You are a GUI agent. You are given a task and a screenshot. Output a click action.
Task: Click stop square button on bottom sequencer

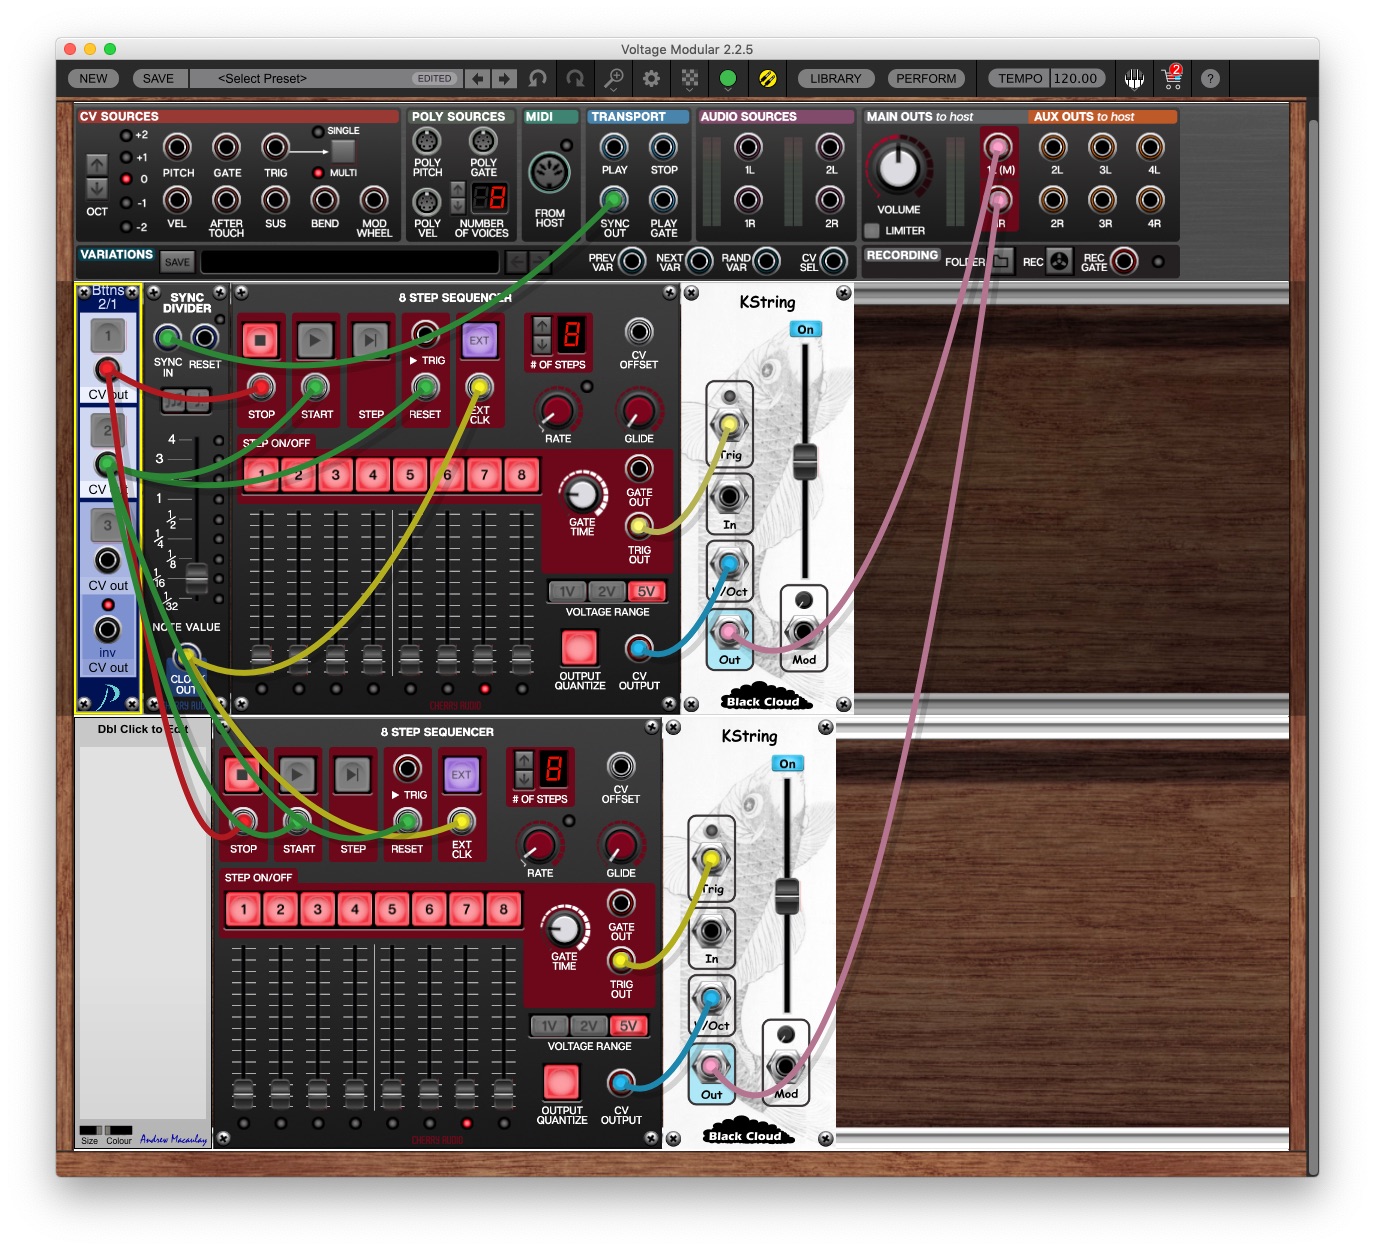point(242,774)
